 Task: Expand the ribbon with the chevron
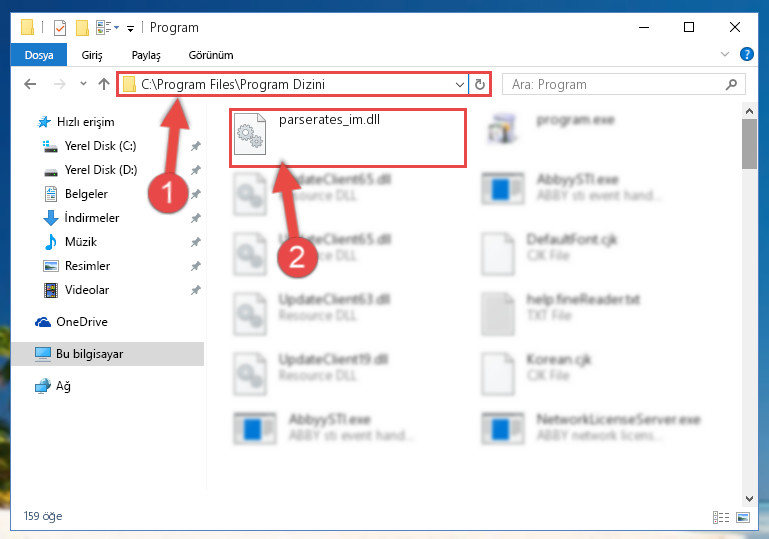click(725, 54)
